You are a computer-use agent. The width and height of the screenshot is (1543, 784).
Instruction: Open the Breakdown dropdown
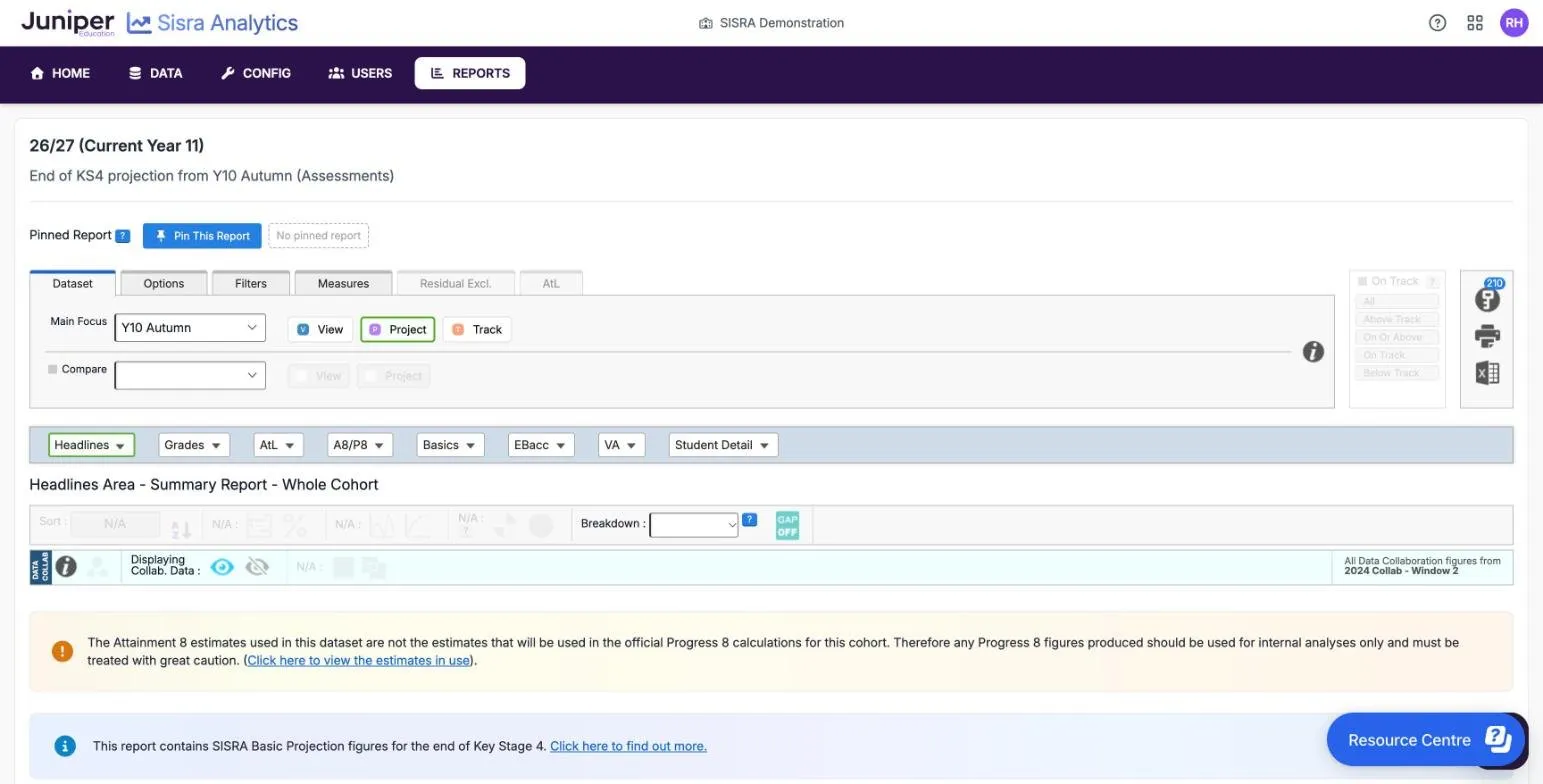point(694,525)
